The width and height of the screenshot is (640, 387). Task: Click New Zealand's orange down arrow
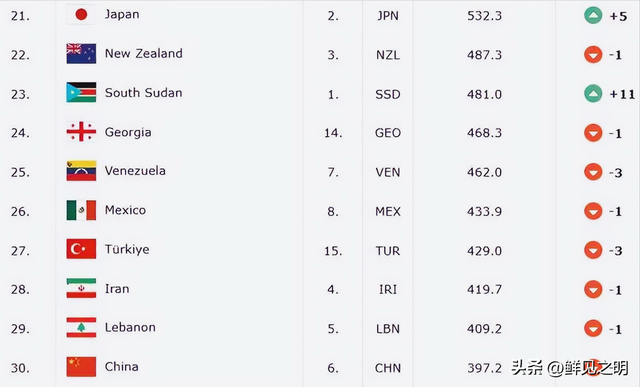click(593, 54)
